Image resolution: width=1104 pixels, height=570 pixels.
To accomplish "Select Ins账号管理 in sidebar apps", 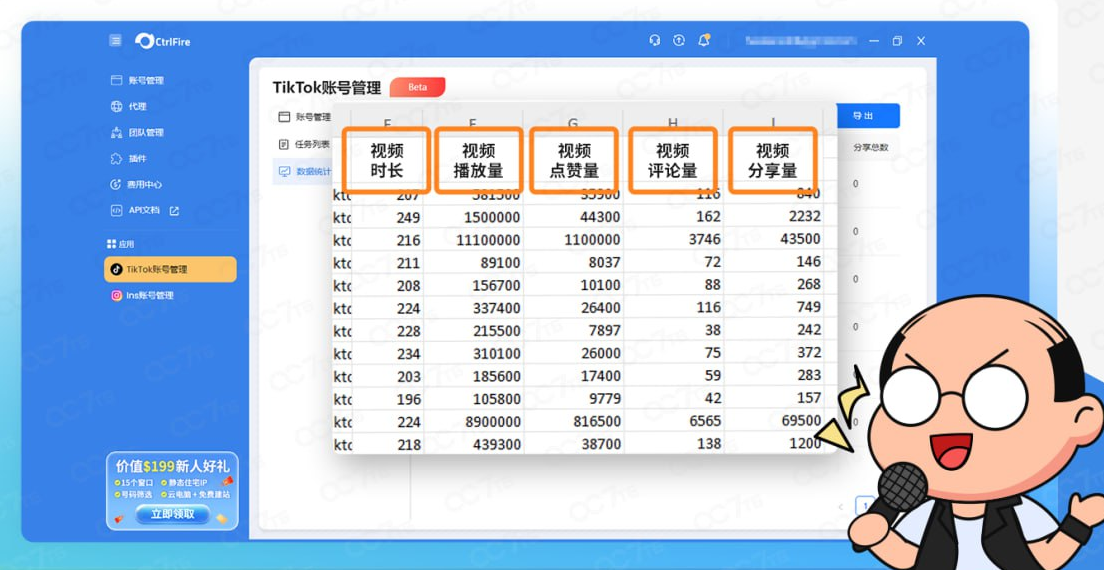I will click(142, 296).
